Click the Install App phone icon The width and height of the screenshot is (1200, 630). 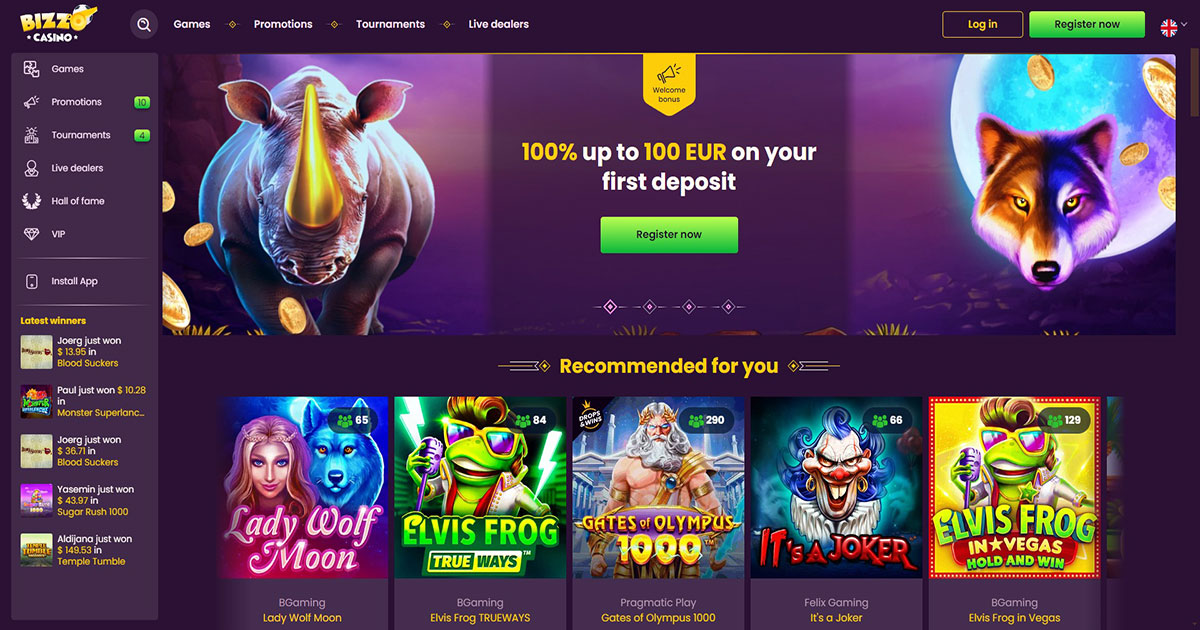(32, 281)
